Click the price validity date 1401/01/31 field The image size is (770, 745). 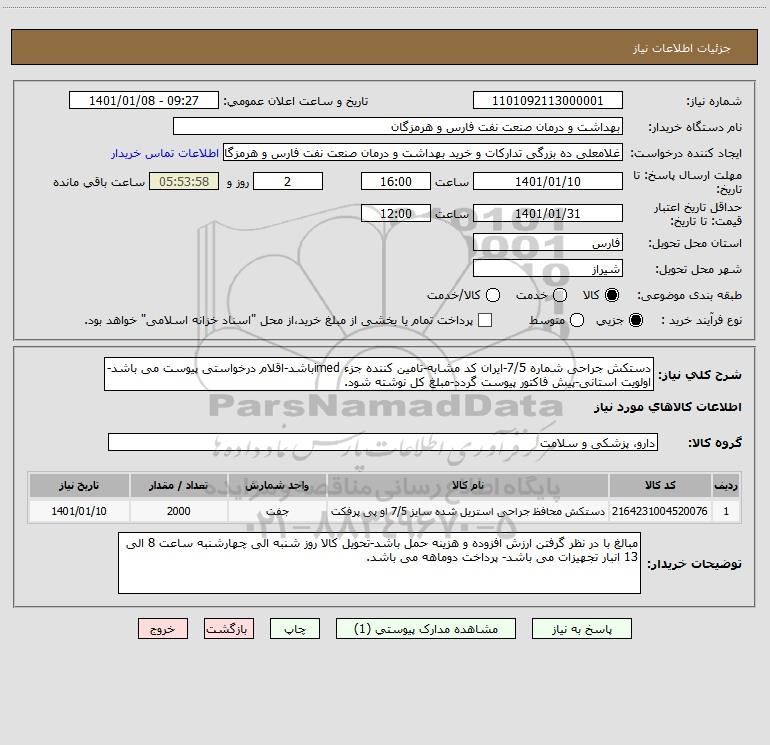click(548, 213)
